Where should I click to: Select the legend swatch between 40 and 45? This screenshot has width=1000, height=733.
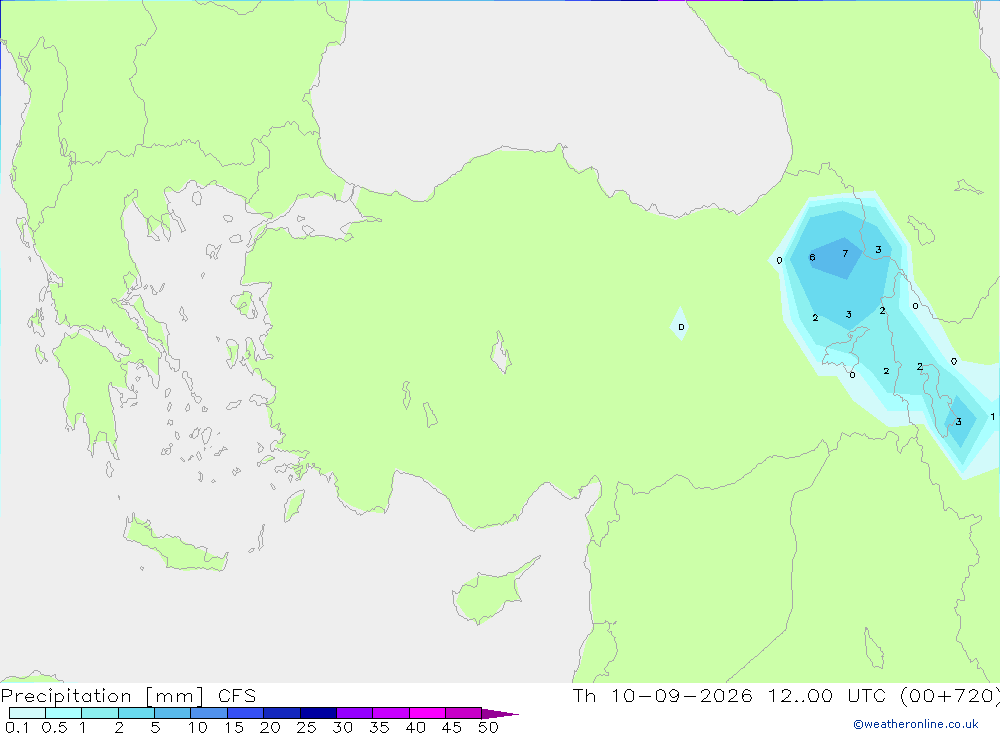[427, 713]
